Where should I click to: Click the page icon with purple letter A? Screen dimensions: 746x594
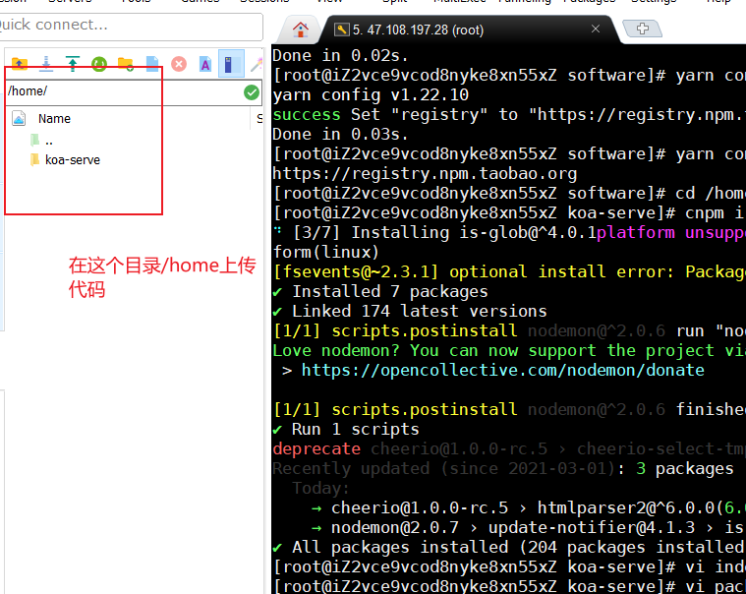(205, 64)
